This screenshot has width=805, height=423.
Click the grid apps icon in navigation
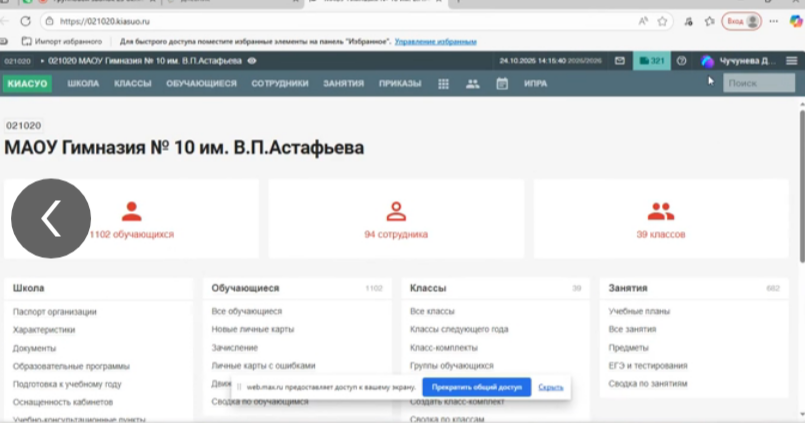443,83
